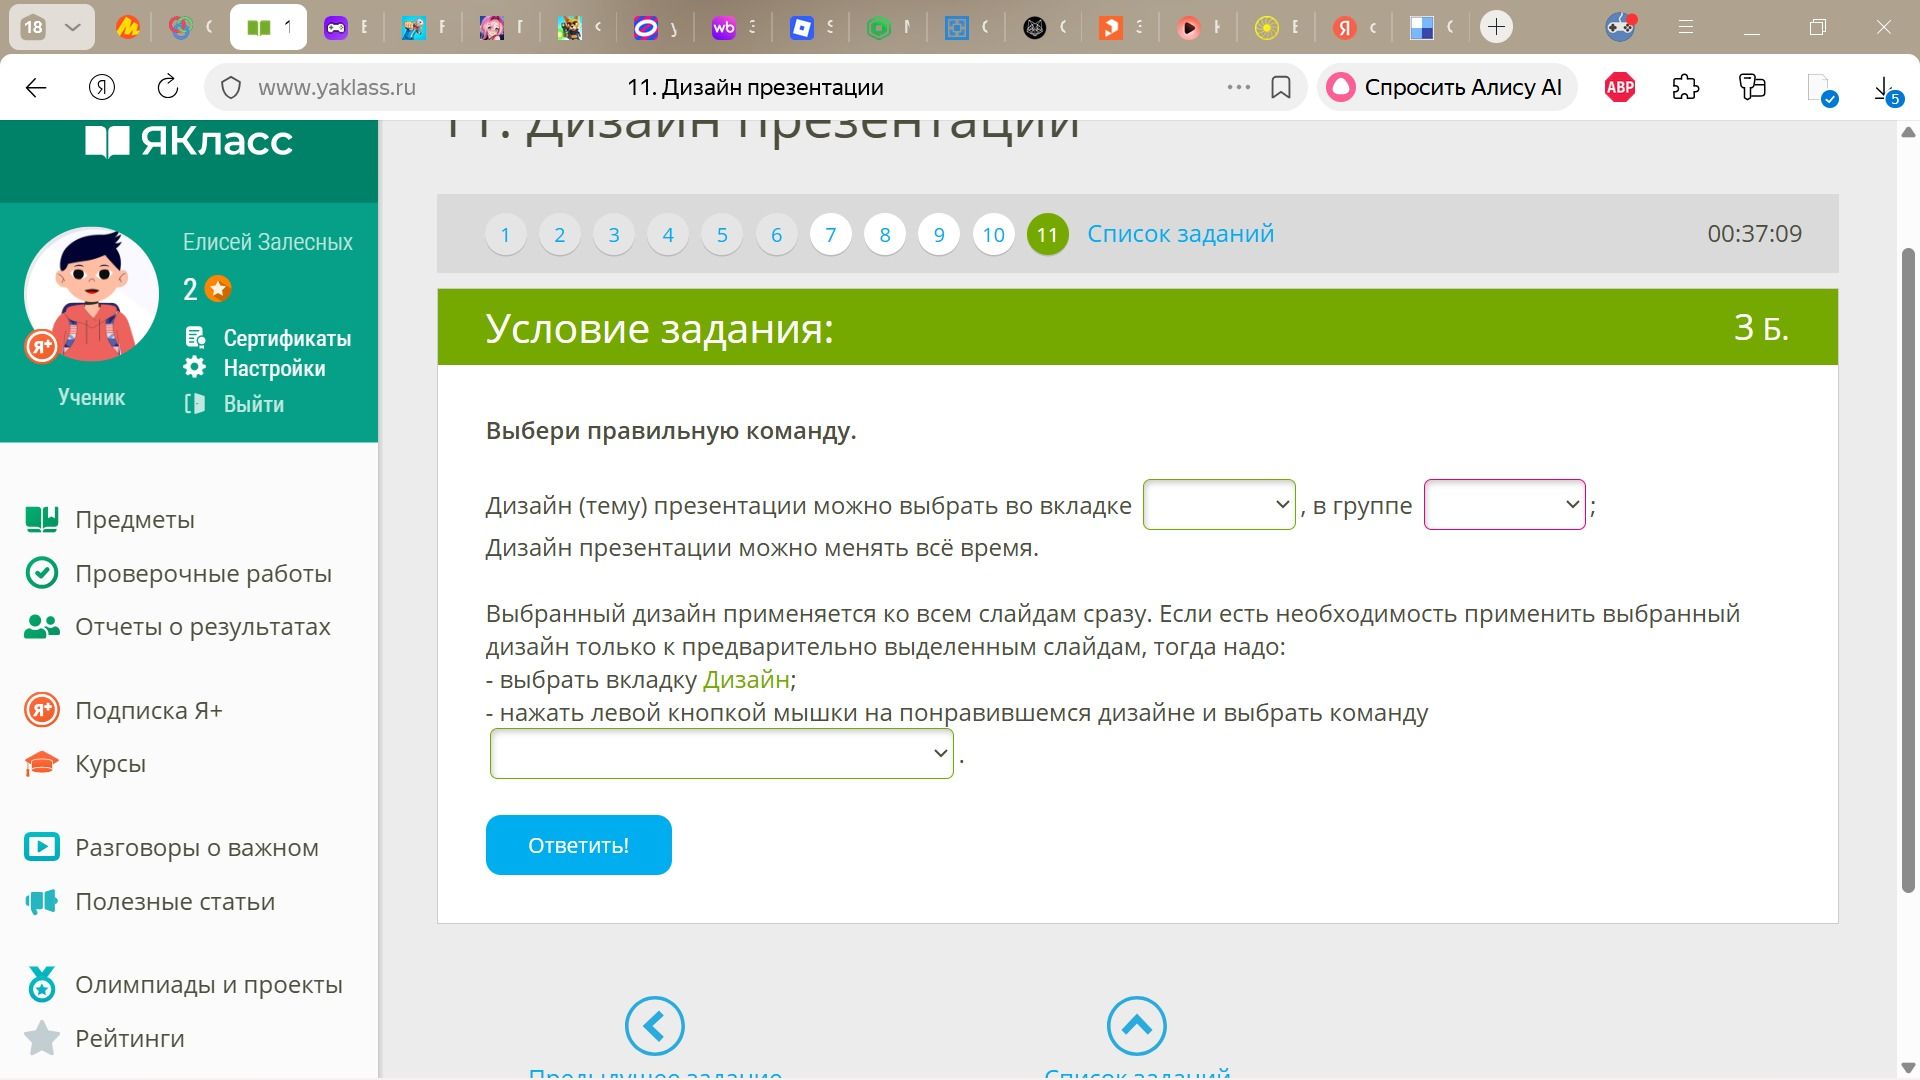Go to task number 10

(x=993, y=235)
